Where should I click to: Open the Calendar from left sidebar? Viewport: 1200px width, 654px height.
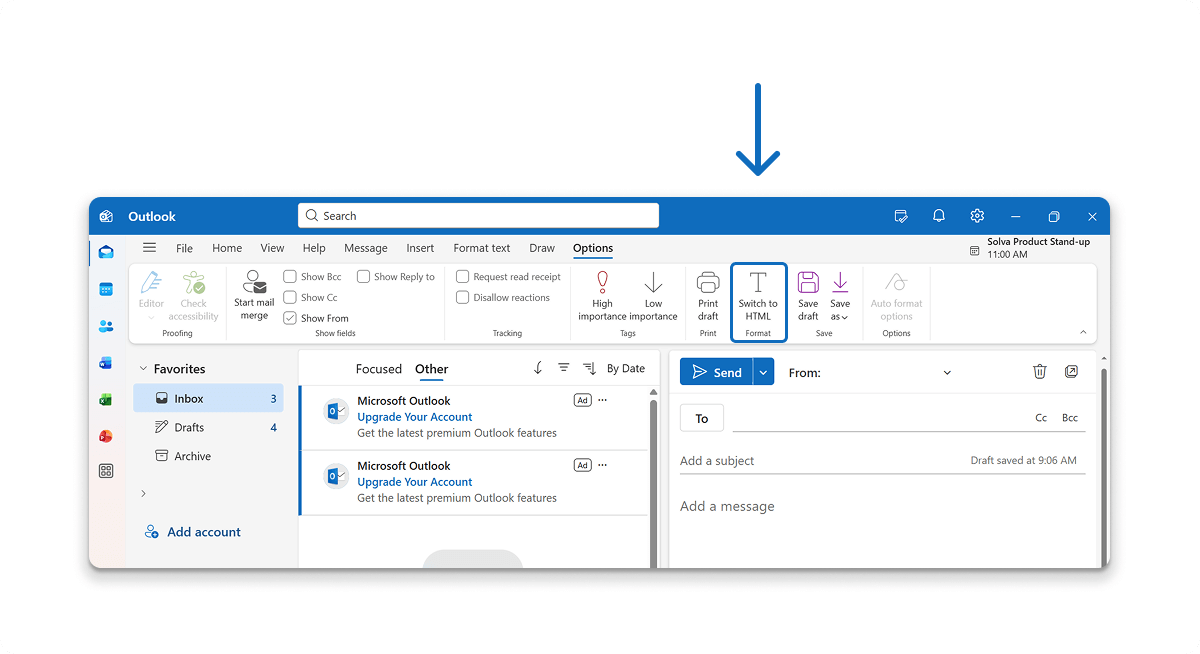pos(106,289)
